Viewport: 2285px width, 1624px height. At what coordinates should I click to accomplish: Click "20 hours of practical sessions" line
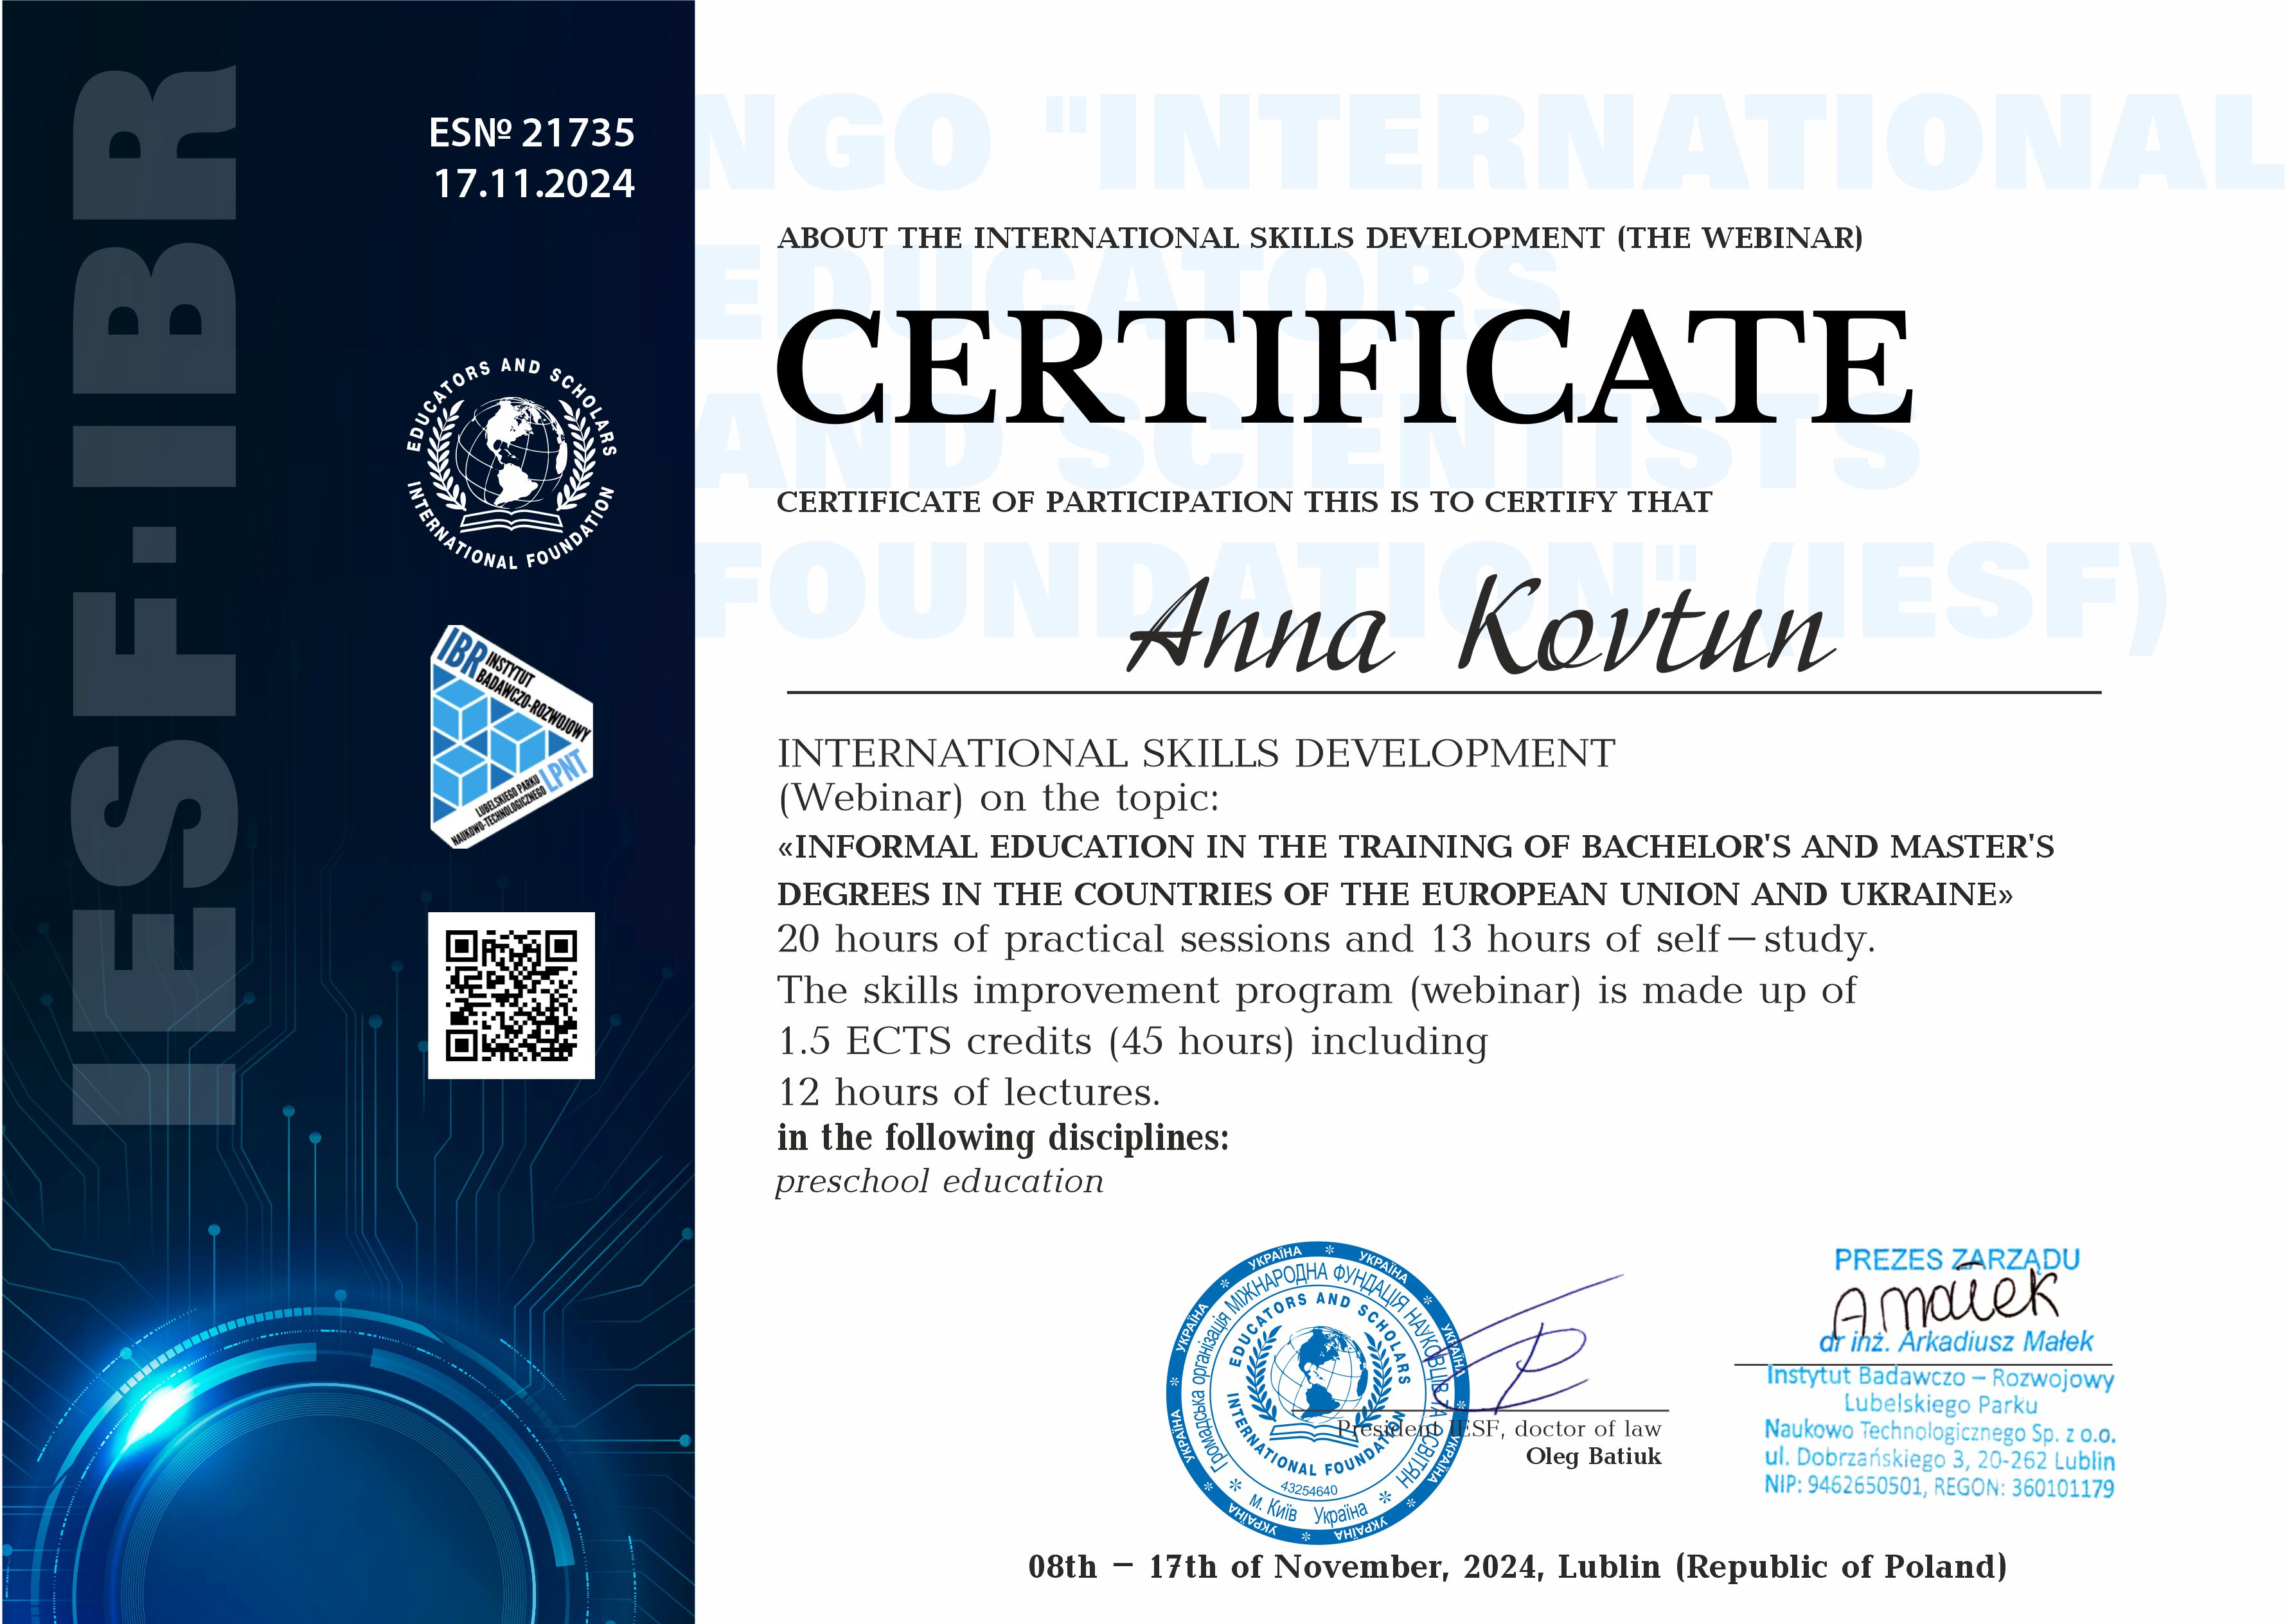pyautogui.click(x=1326, y=939)
